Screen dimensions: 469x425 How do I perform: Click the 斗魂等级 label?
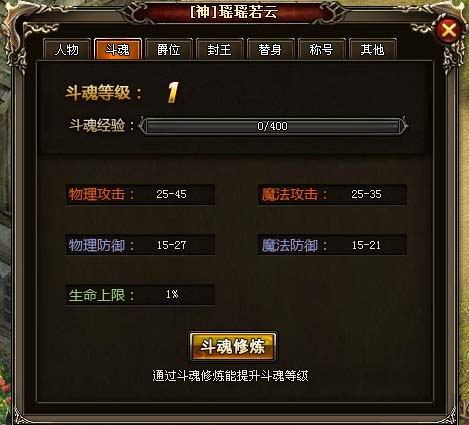tap(104, 93)
